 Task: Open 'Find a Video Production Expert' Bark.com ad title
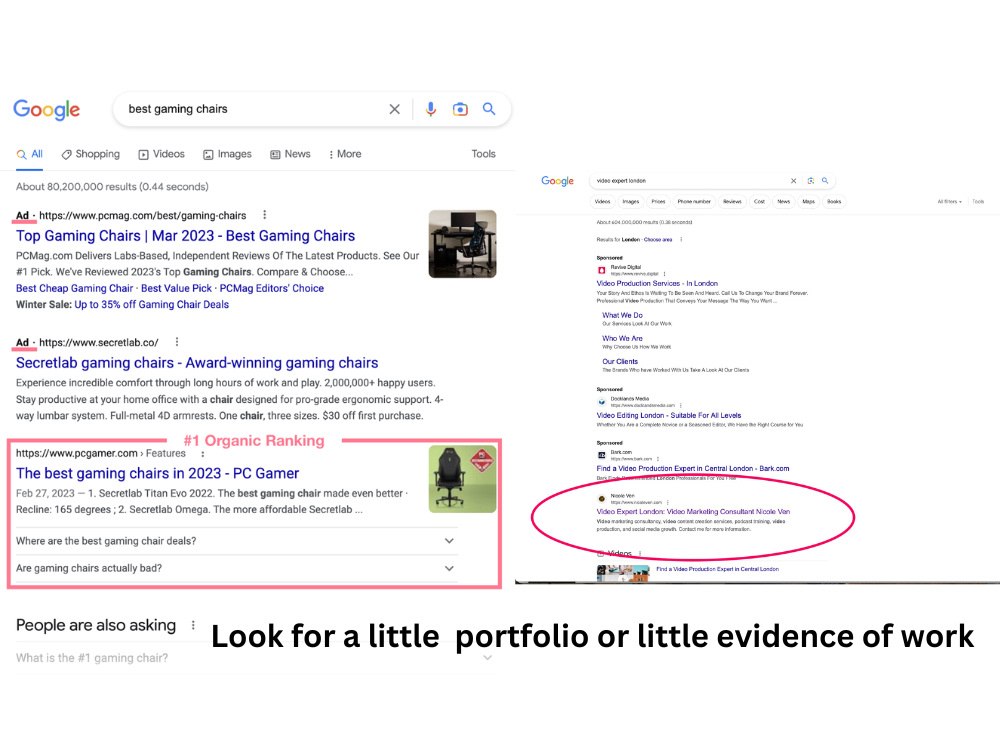coord(693,468)
